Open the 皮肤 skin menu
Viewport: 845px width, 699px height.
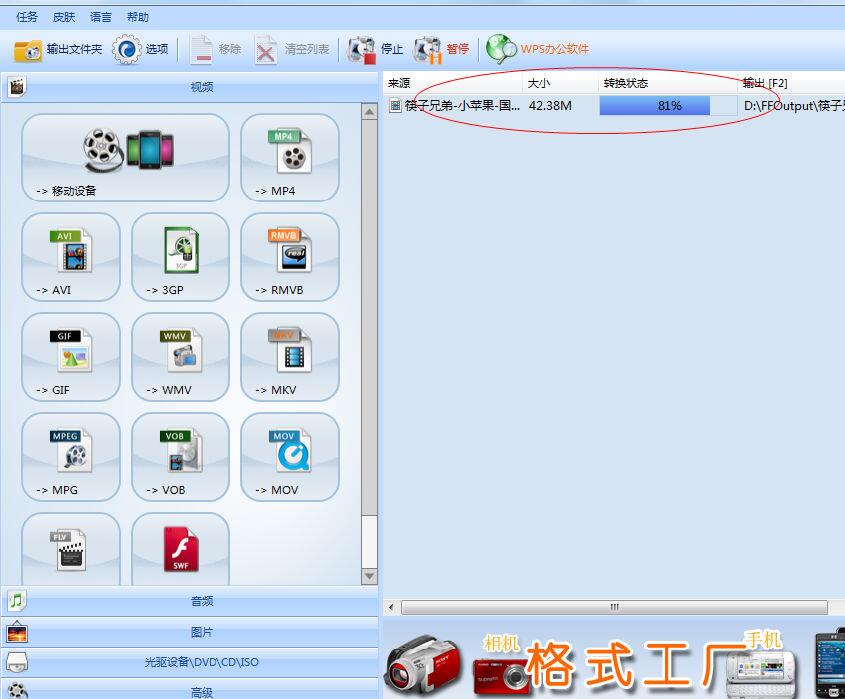point(64,17)
